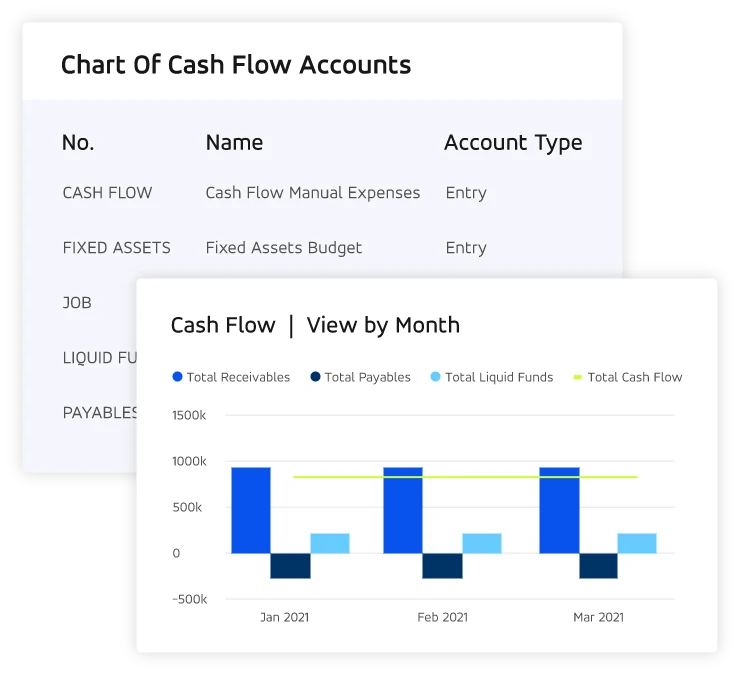Open the CASH FLOW account row
Screen dimensions: 740x675
click(322, 193)
